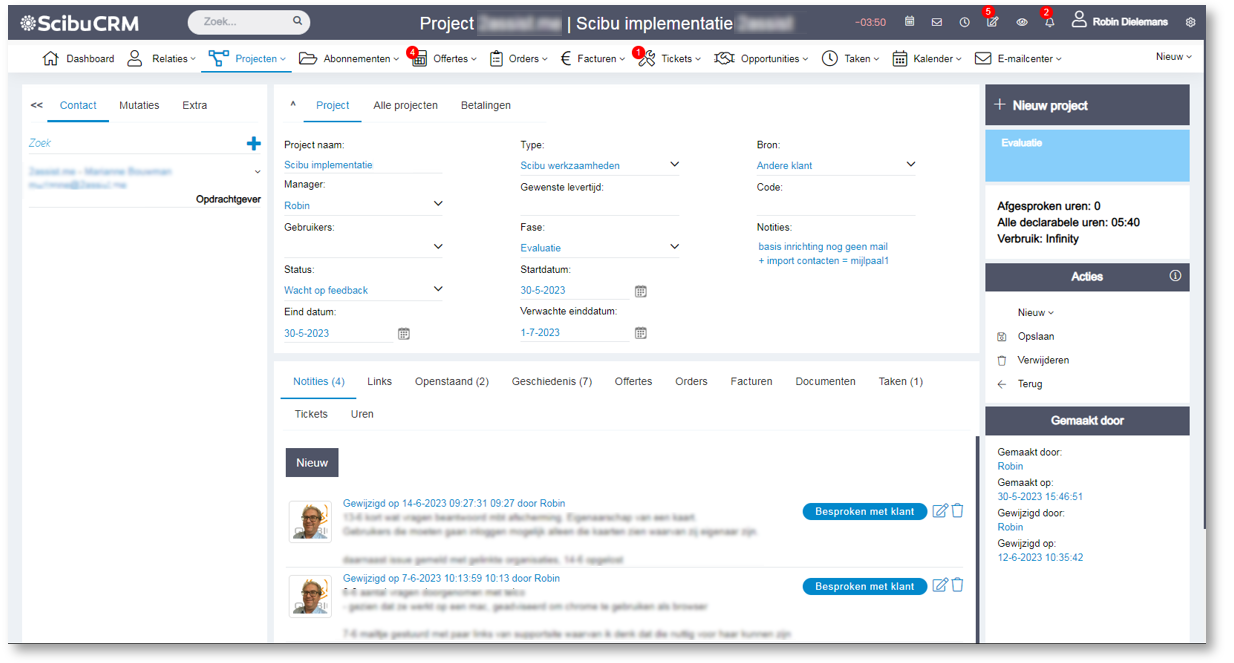Switch to the Betalingen tab
Screen dimensions: 1234x663
[x=486, y=105]
